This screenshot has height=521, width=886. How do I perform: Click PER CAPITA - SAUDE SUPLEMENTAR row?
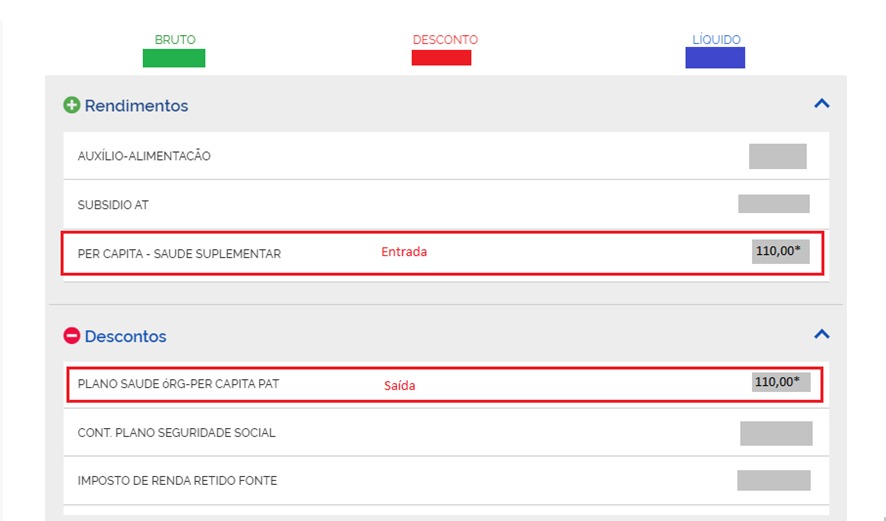(x=179, y=254)
